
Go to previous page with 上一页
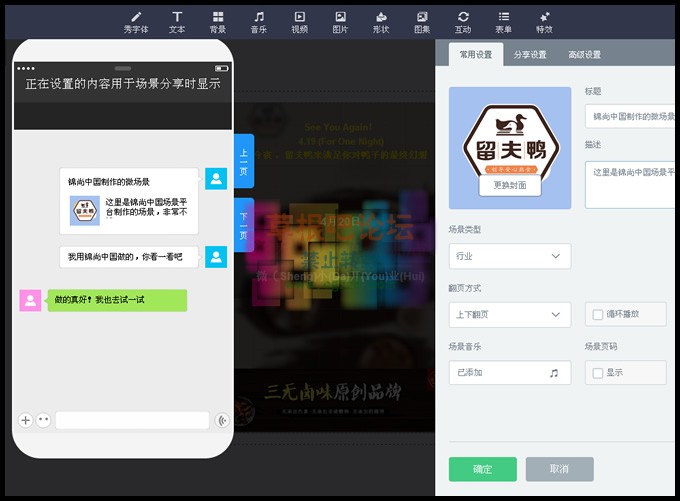(x=244, y=161)
